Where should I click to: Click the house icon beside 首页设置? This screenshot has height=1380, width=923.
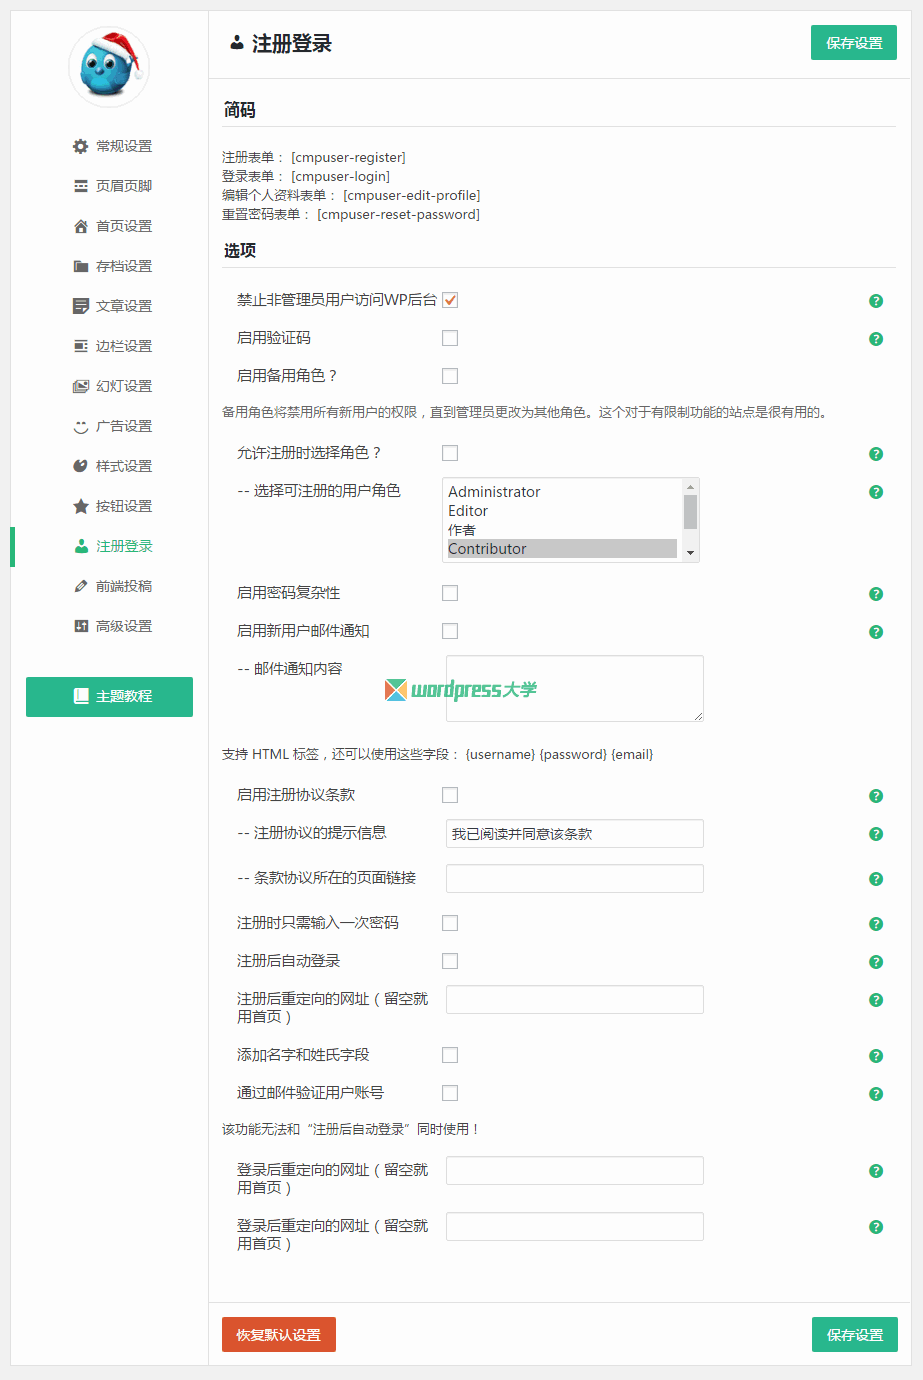[x=81, y=226]
